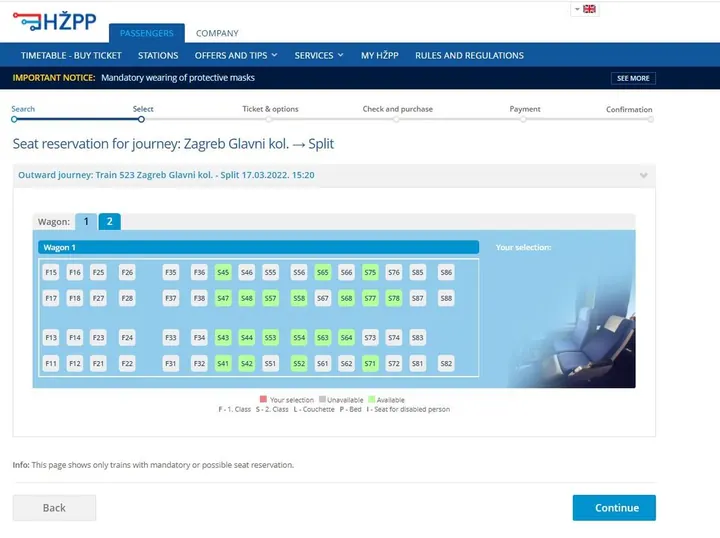Screen dimensions: 720x538
Task: Select available seat S65
Action: [x=323, y=272]
